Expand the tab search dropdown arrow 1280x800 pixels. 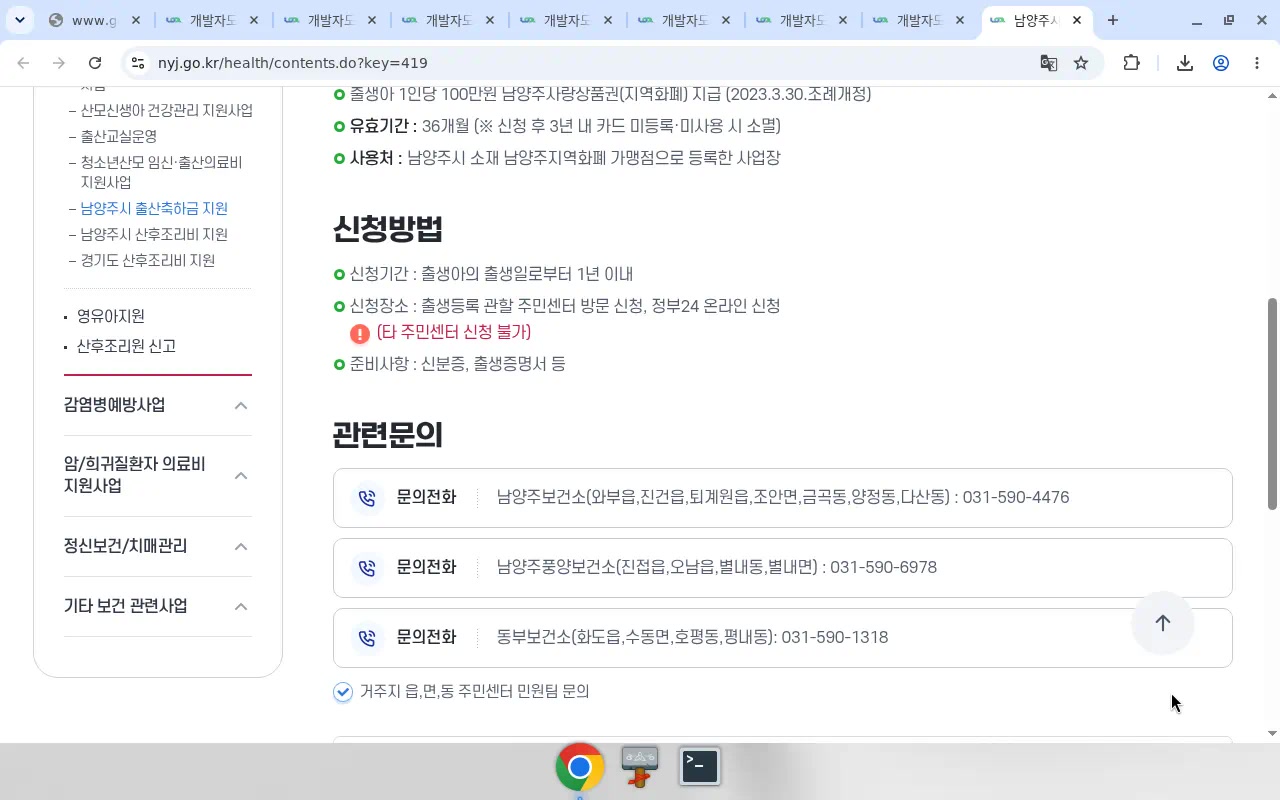point(19,20)
